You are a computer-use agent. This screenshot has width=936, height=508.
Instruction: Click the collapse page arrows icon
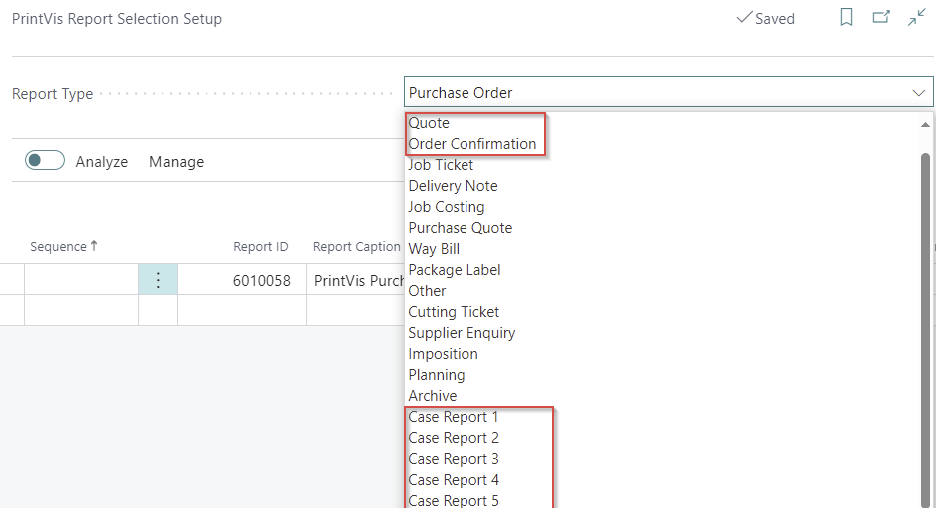[916, 18]
